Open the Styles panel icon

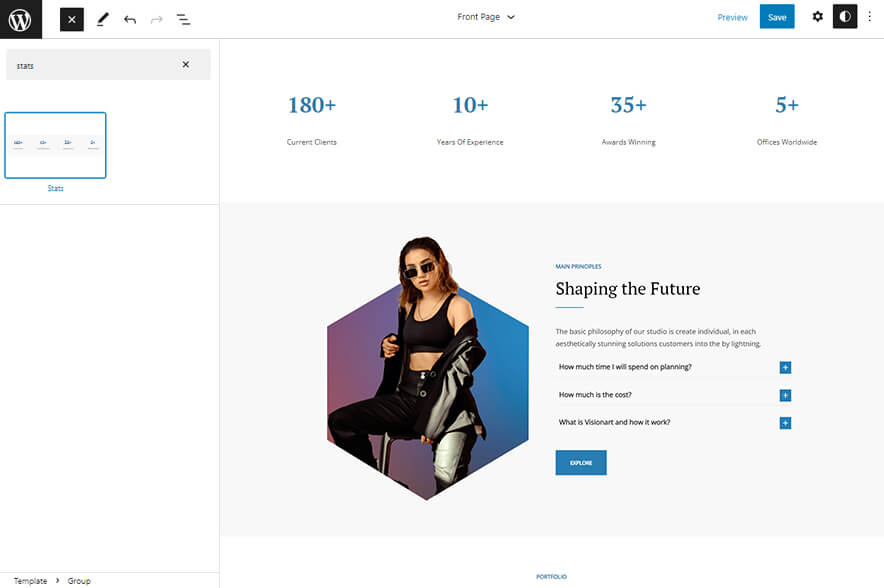tap(845, 16)
